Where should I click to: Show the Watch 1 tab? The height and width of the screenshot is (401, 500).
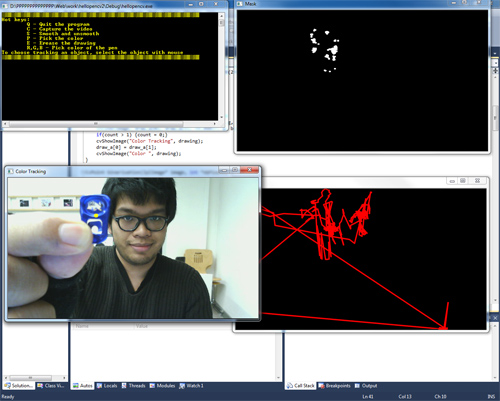[191, 386]
